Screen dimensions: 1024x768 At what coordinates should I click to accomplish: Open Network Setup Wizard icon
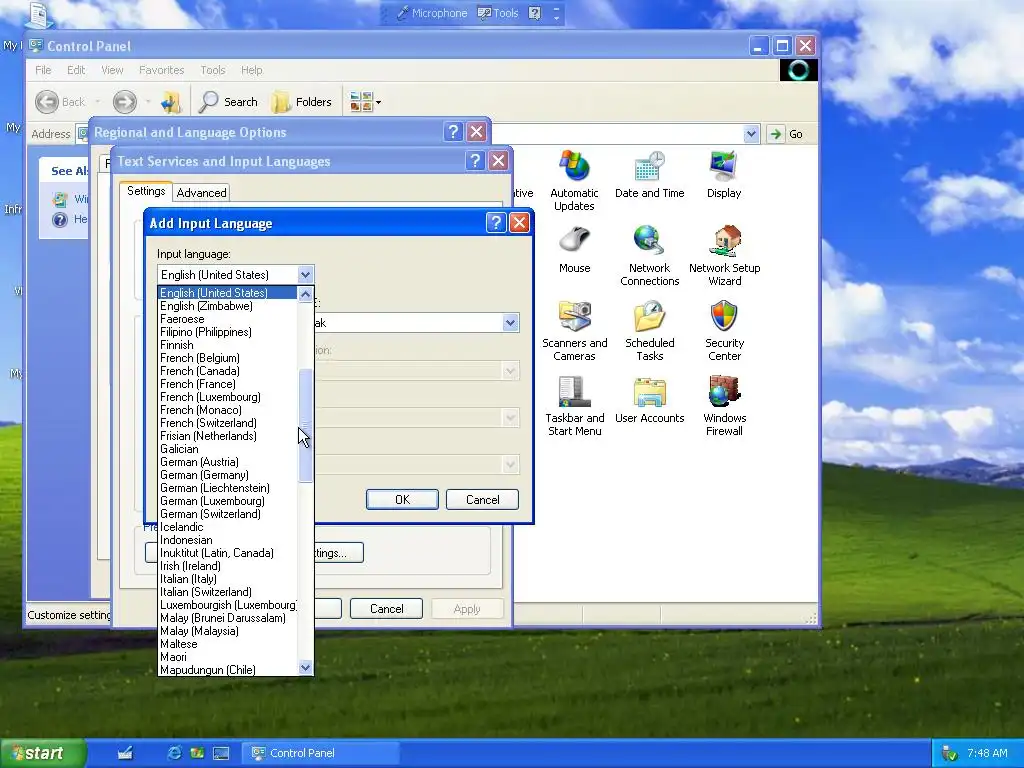pyautogui.click(x=724, y=256)
